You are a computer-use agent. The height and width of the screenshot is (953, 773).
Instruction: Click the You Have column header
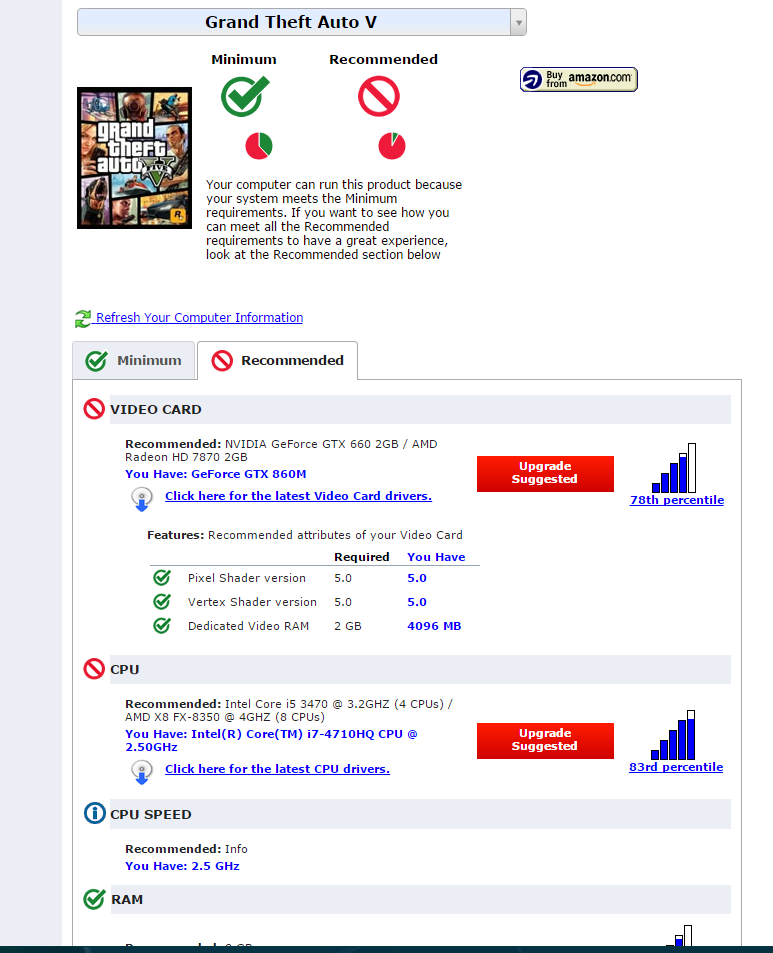436,557
